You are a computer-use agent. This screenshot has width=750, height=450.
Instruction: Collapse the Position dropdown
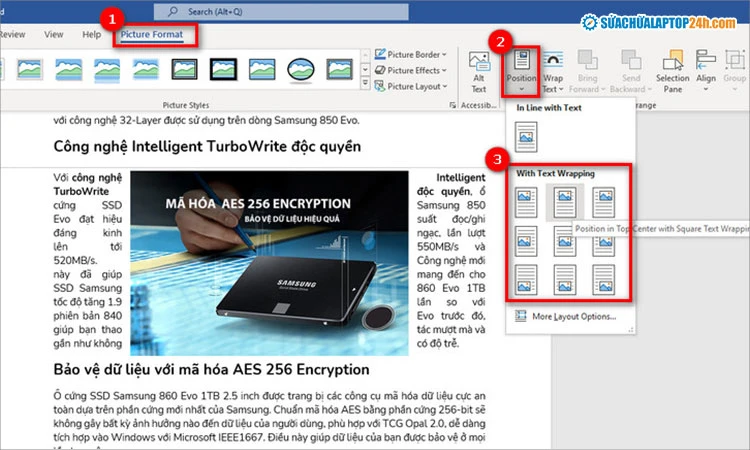tap(521, 70)
